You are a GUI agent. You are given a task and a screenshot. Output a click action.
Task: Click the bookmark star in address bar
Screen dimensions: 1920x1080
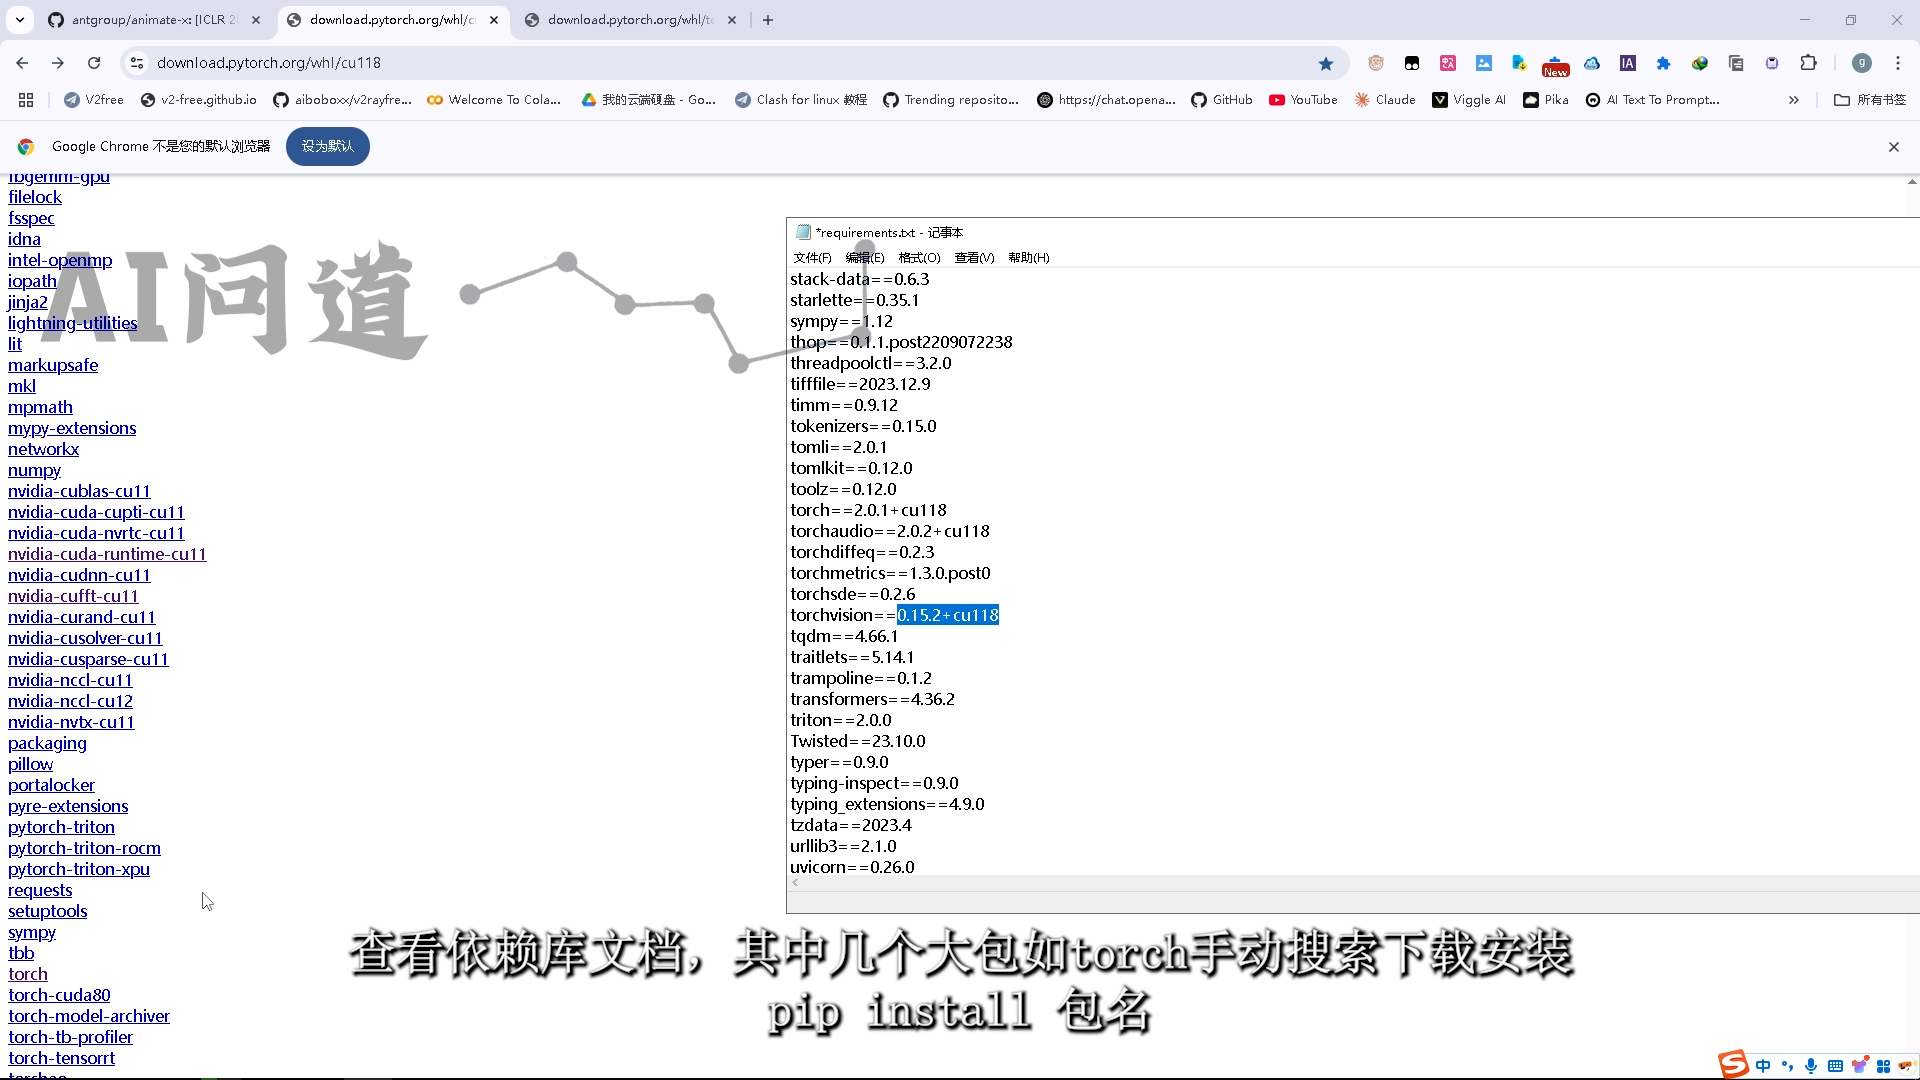(x=1326, y=63)
